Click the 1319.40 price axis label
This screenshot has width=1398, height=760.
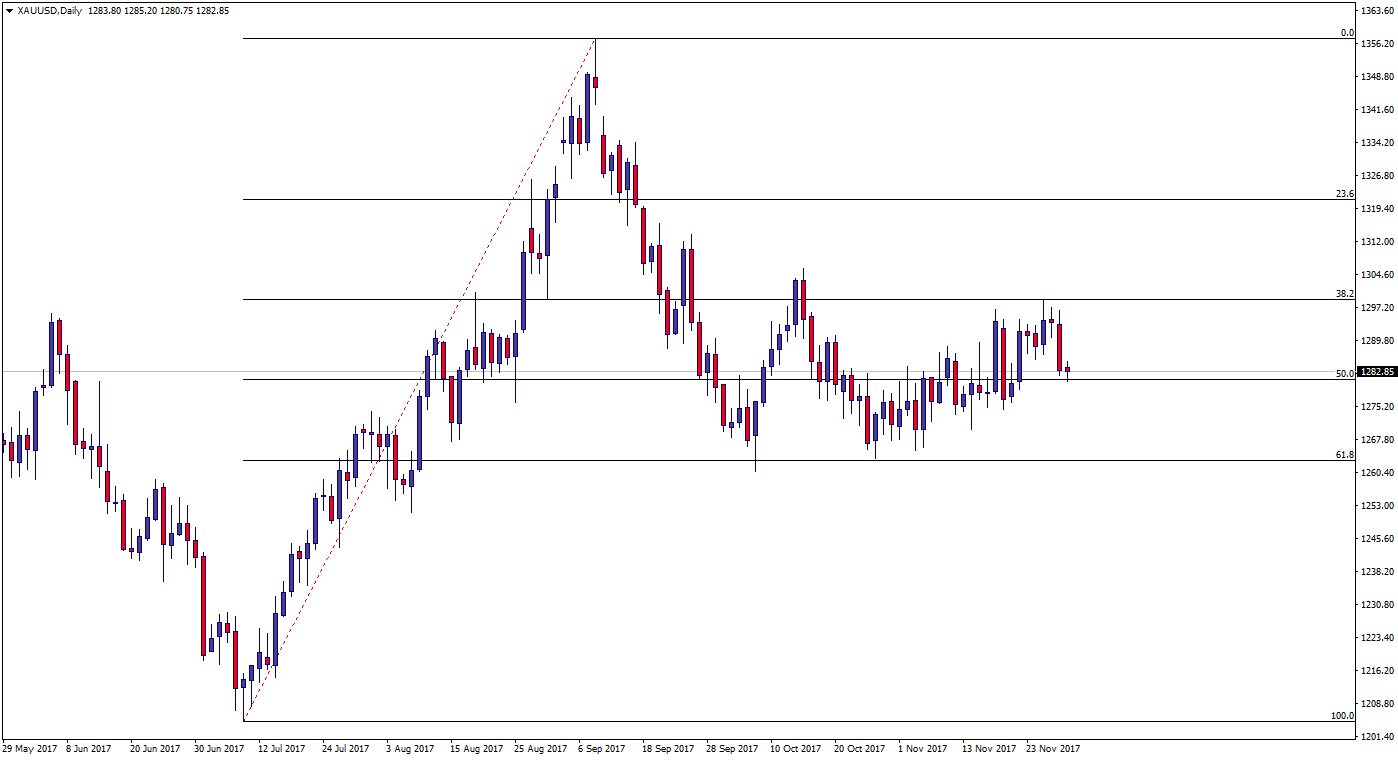(1377, 209)
